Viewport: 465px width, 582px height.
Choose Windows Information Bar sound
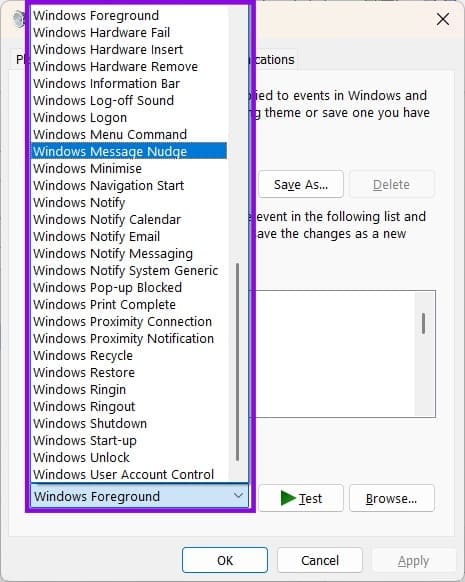[129, 84]
